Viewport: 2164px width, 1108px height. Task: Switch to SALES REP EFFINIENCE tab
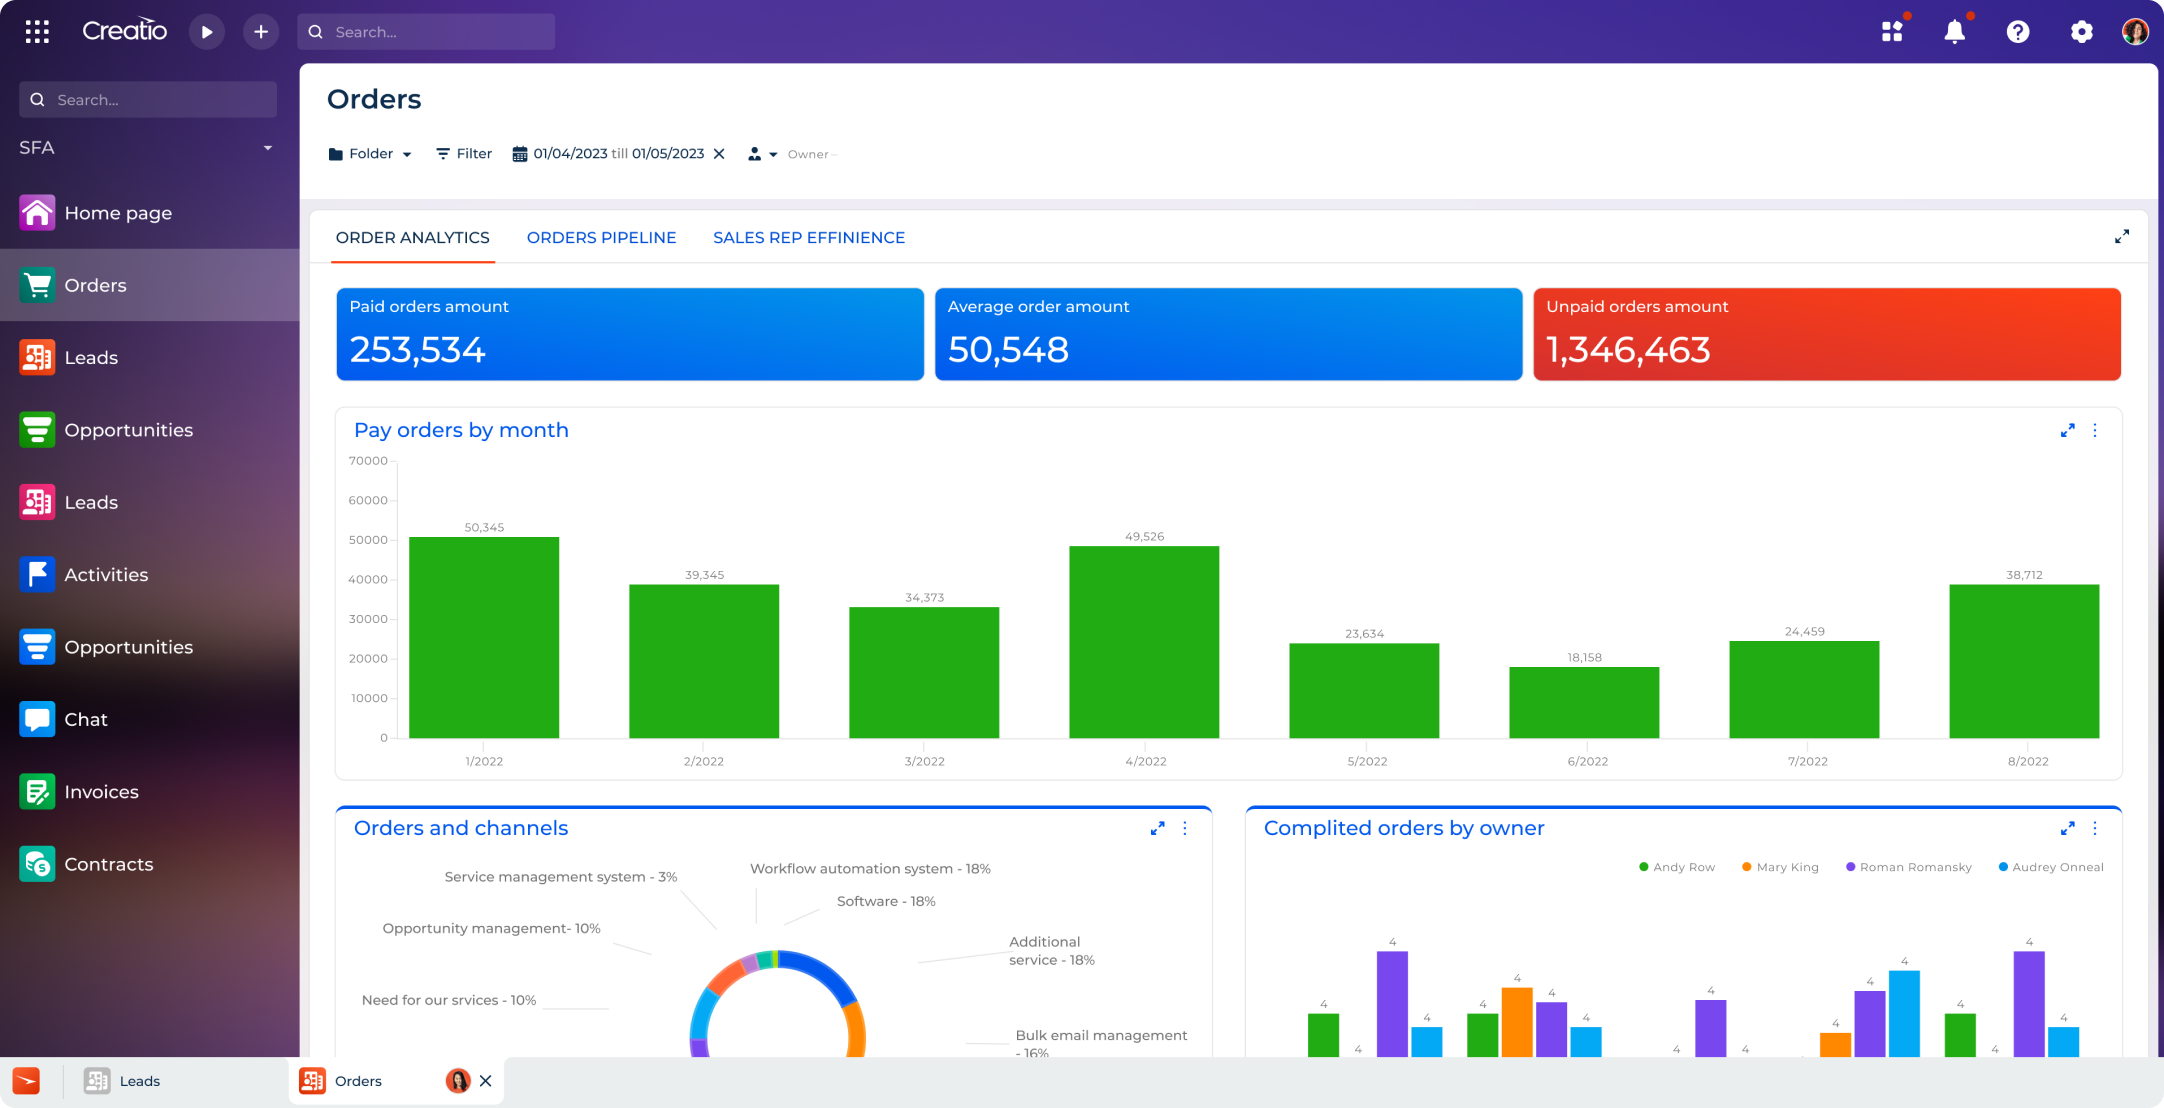tap(808, 236)
